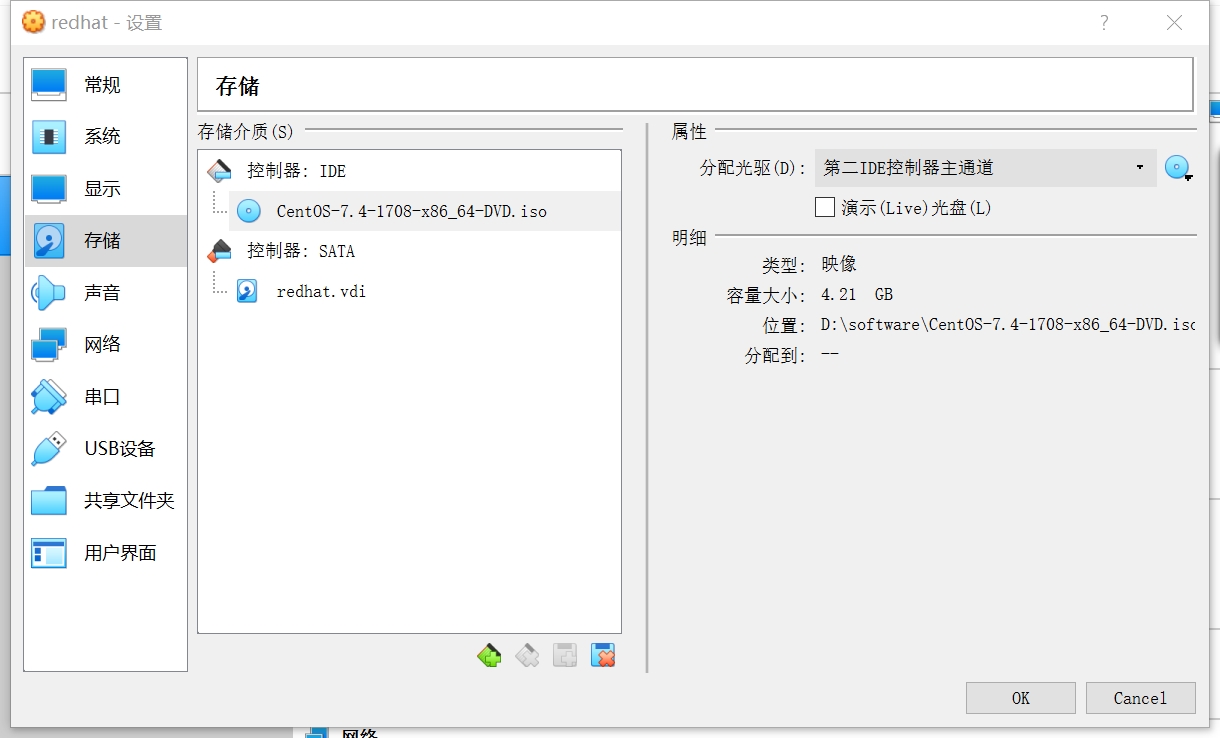Click the Cancel button
This screenshot has width=1220, height=738.
(1140, 698)
